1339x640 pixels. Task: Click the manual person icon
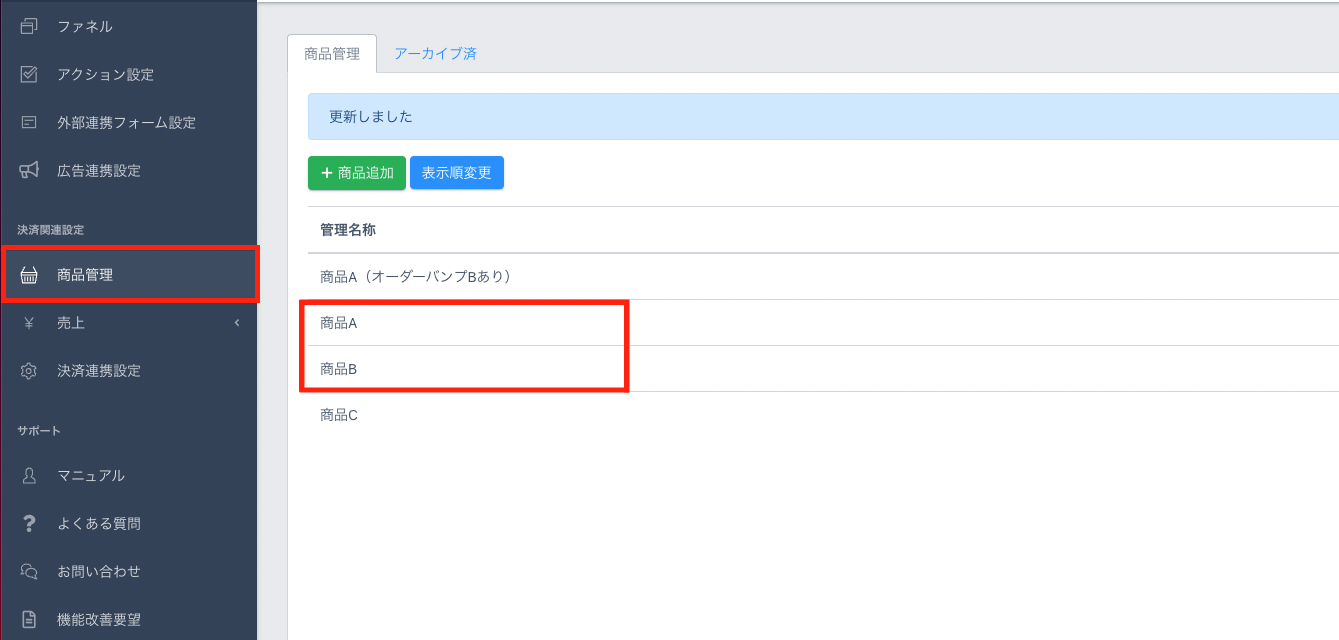pyautogui.click(x=29, y=476)
